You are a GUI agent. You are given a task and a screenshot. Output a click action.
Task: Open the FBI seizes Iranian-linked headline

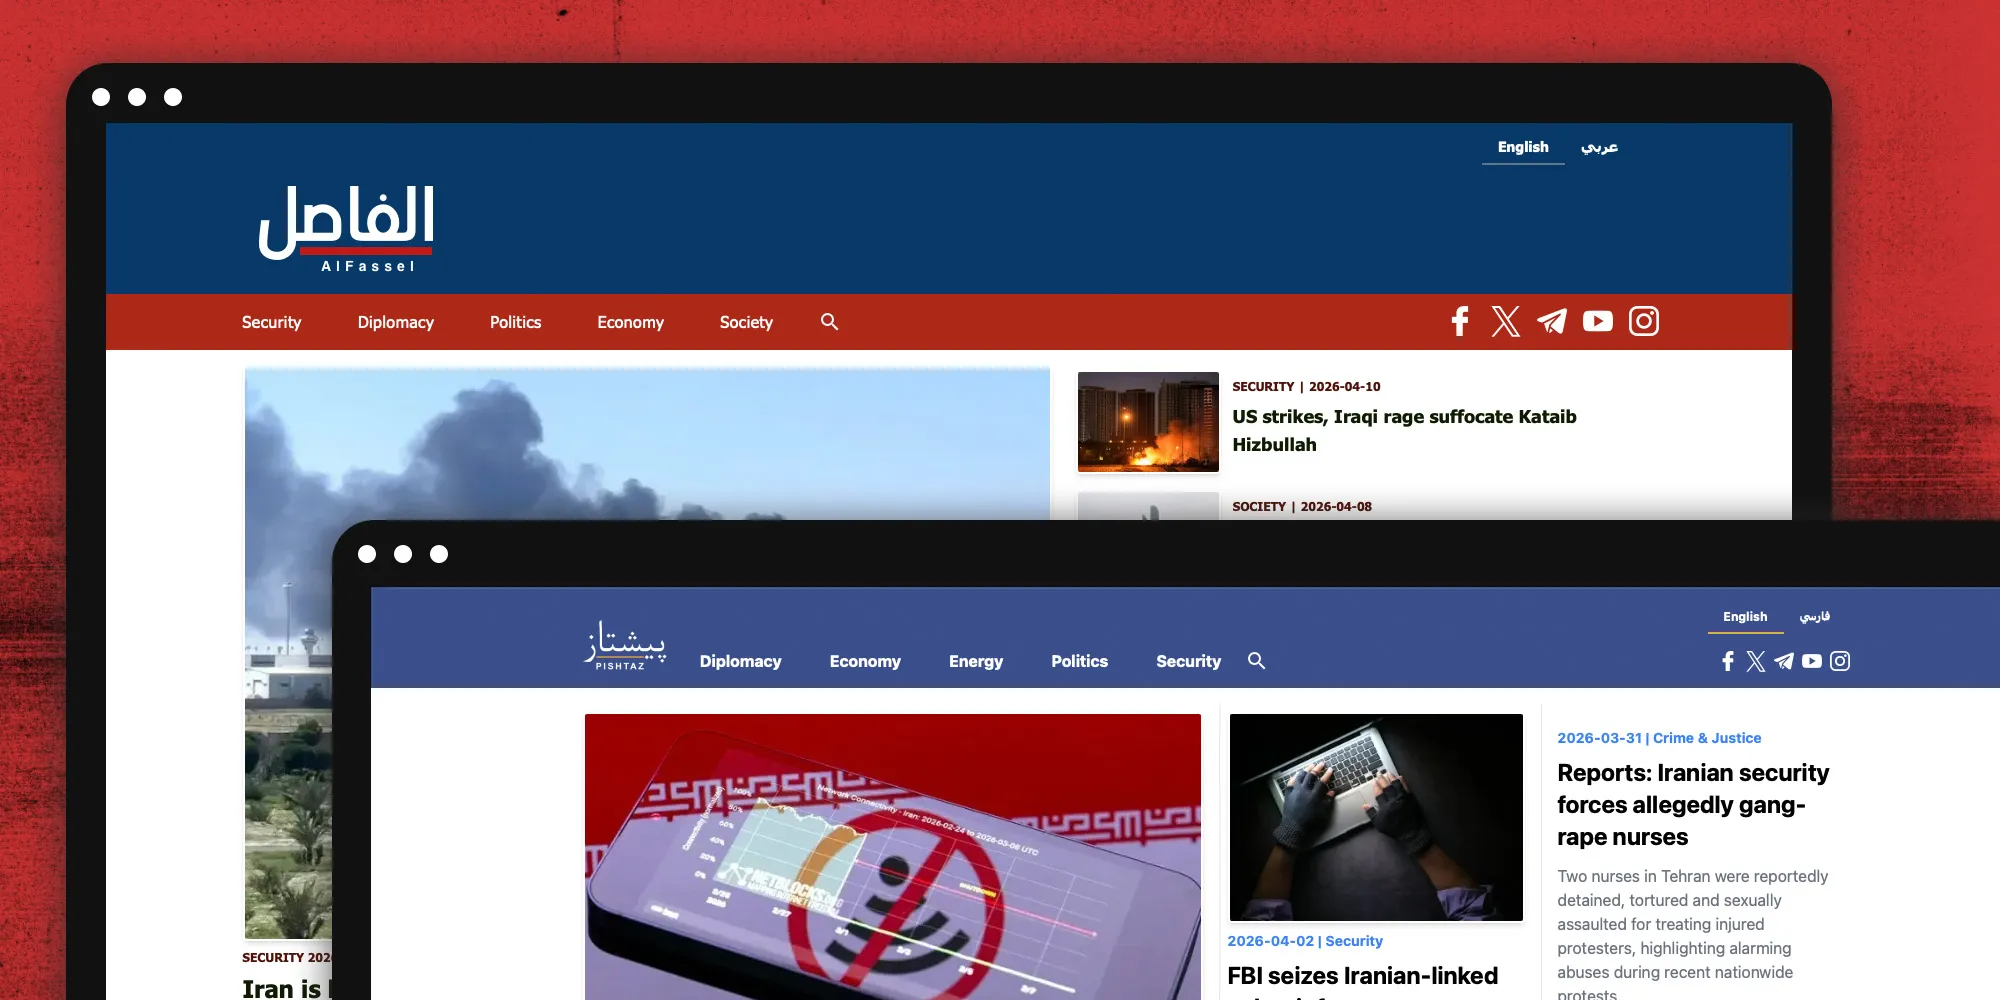(1363, 975)
